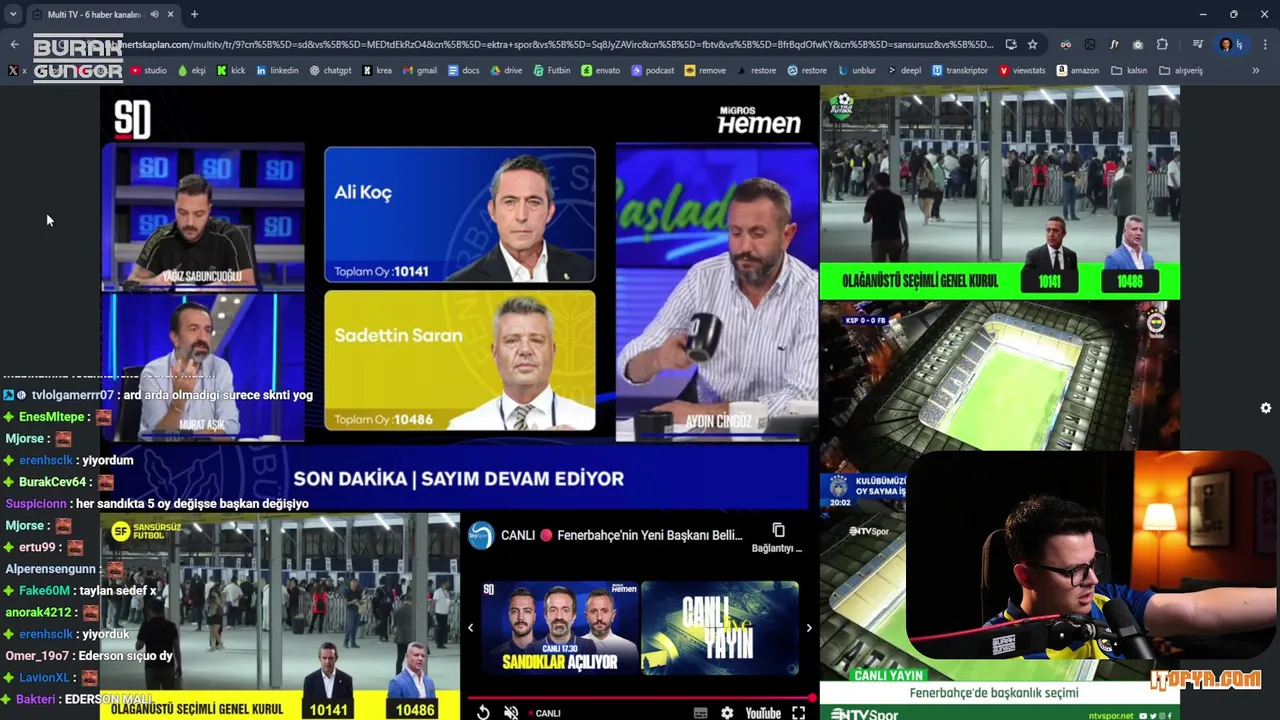
Task: Open the X bookmark
Action: [x=17, y=70]
